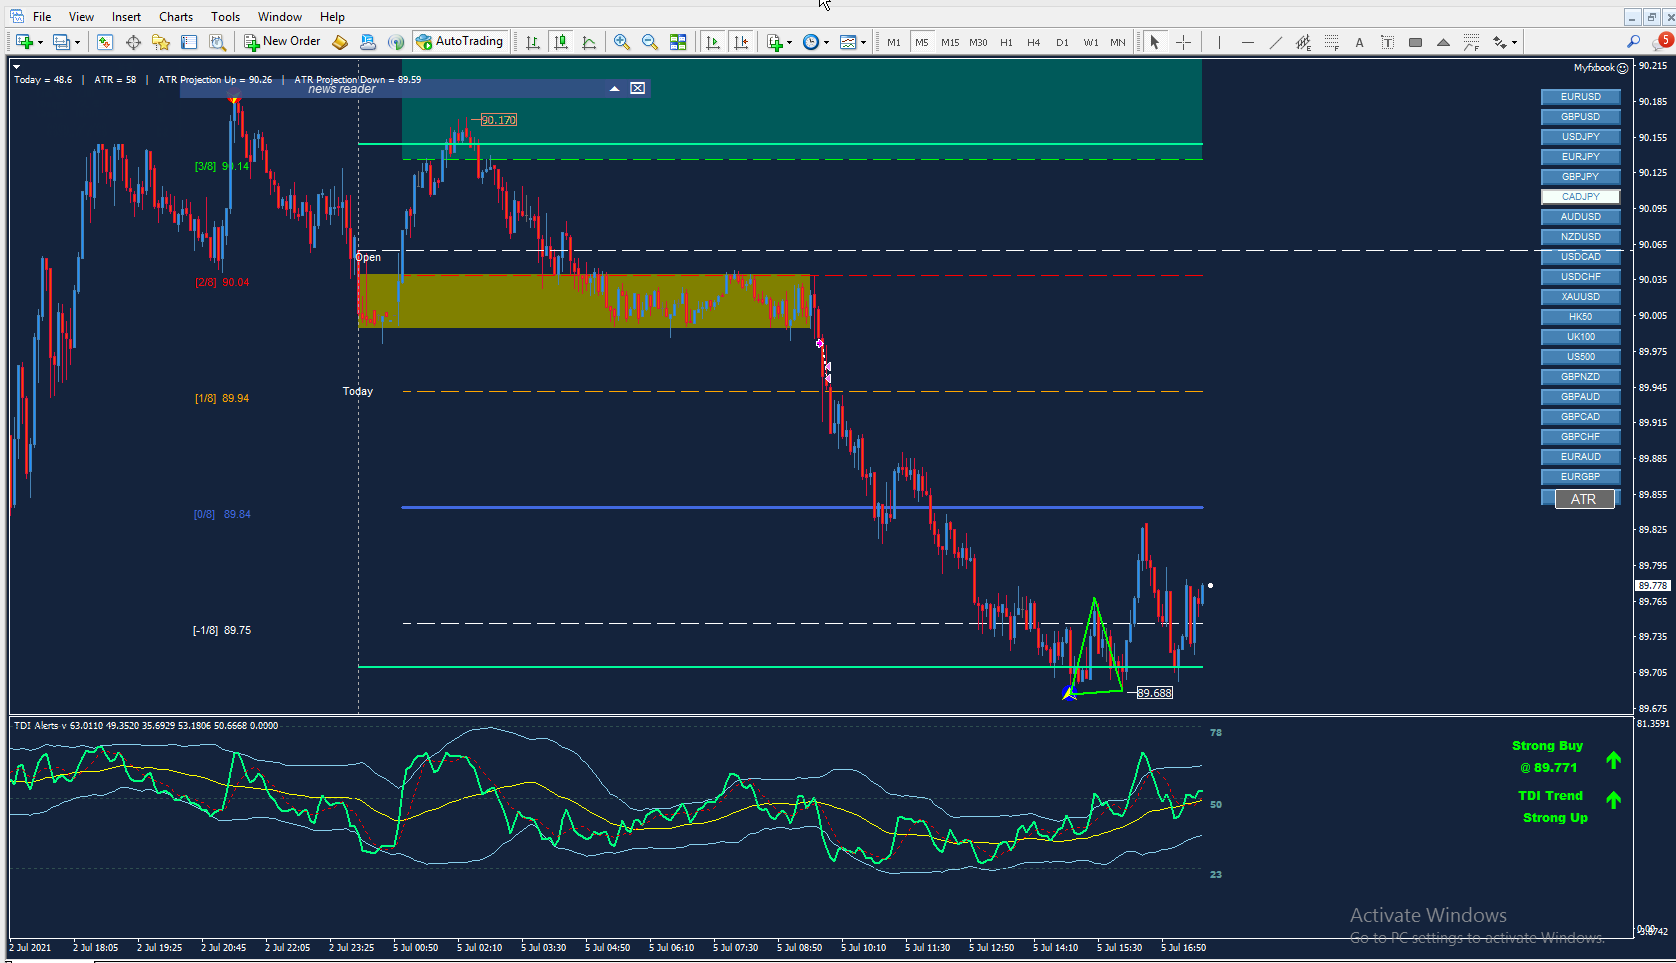Open the Charts menu
The image size is (1676, 963).
(176, 17)
